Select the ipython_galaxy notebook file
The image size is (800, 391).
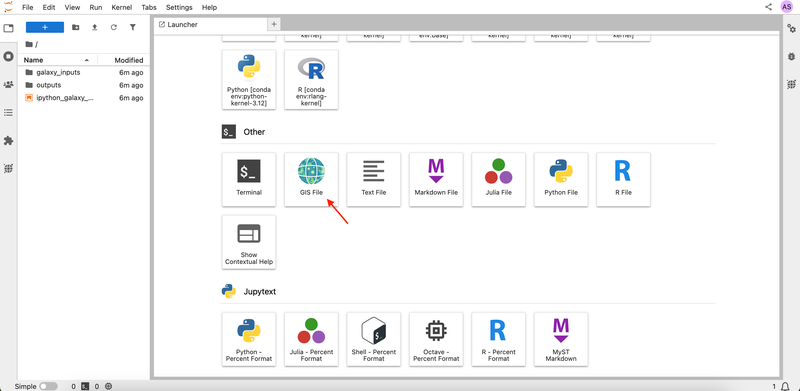(x=84, y=98)
